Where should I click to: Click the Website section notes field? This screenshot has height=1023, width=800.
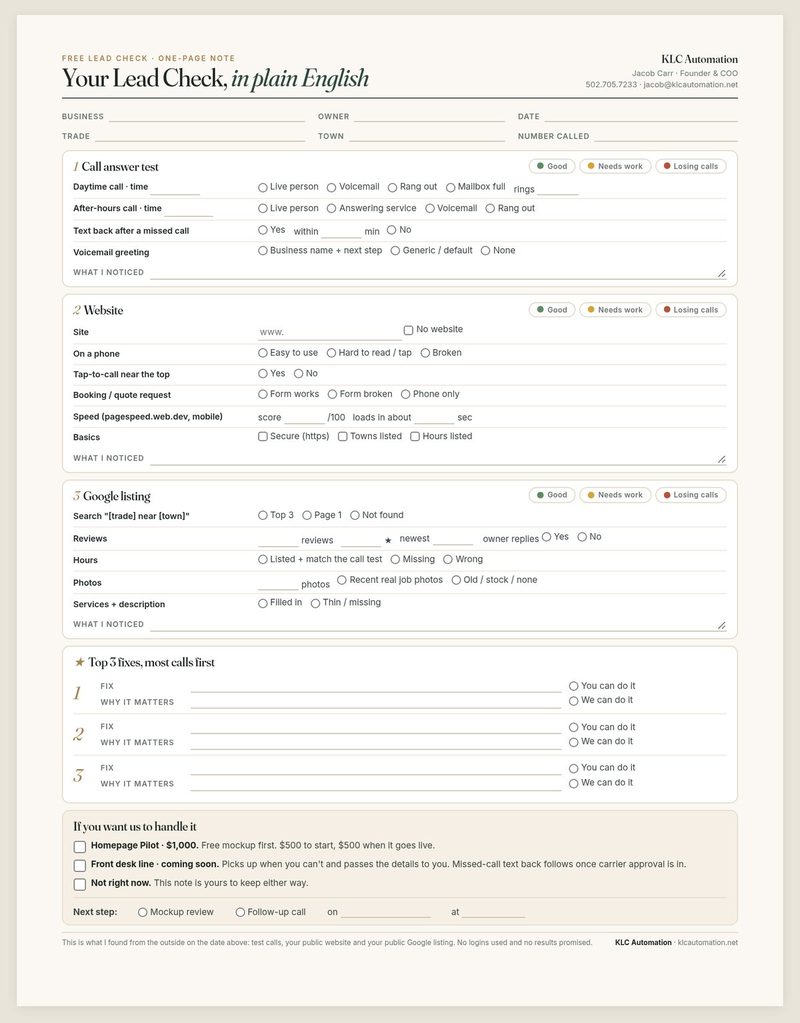(438, 459)
